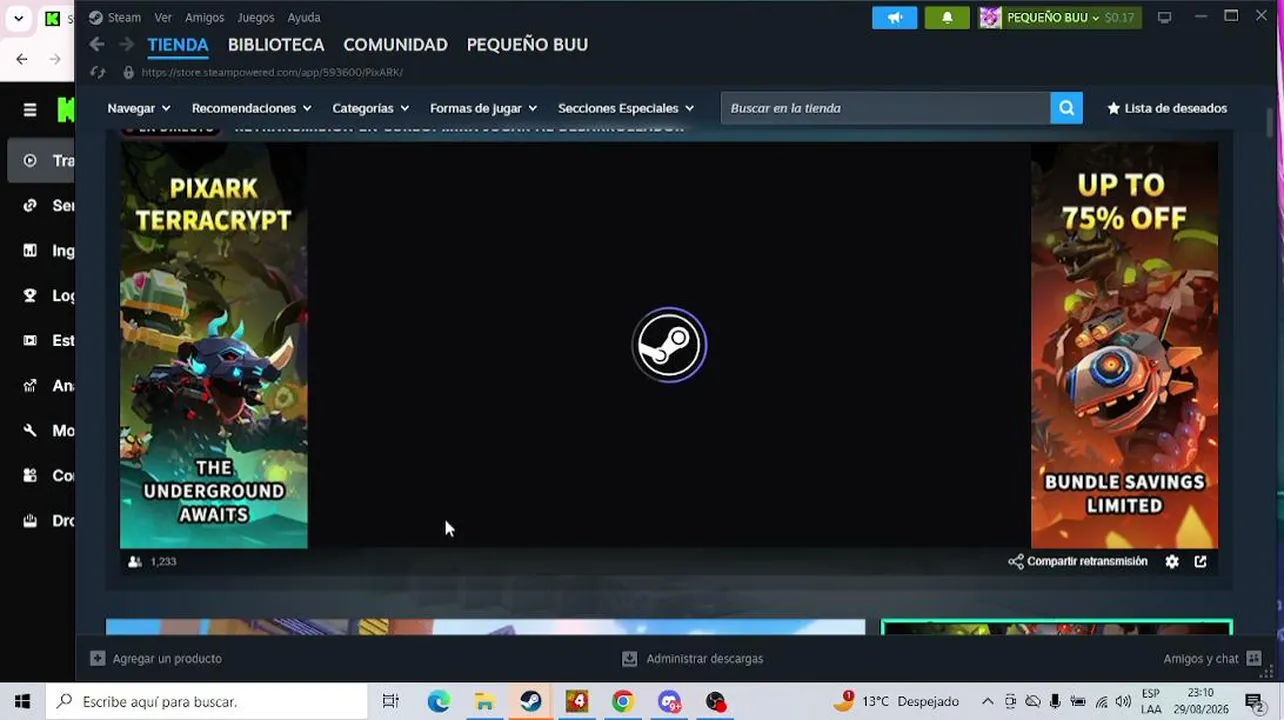Expand the Recomendaciones dropdown
Screen dimensions: 1284x720
click(252, 108)
